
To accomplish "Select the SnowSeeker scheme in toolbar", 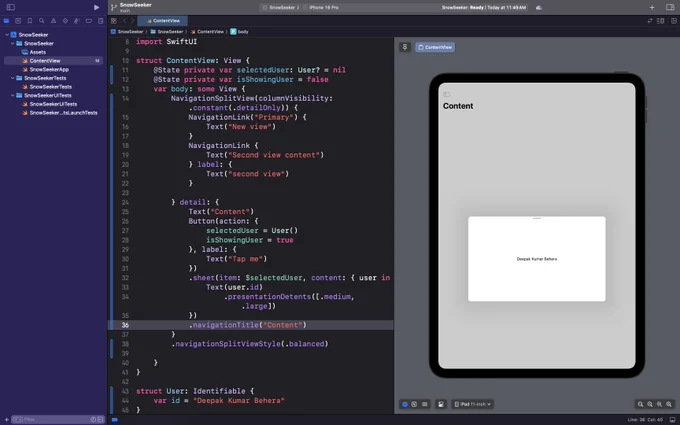I will (x=281, y=7).
